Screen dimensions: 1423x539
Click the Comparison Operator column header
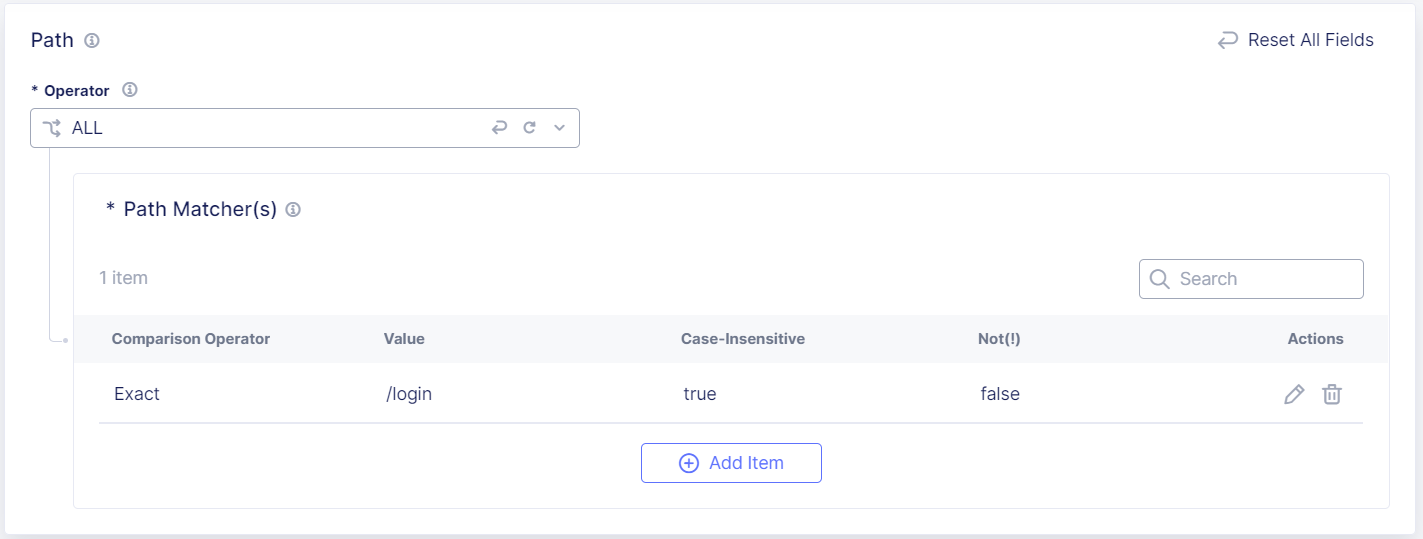pos(191,339)
